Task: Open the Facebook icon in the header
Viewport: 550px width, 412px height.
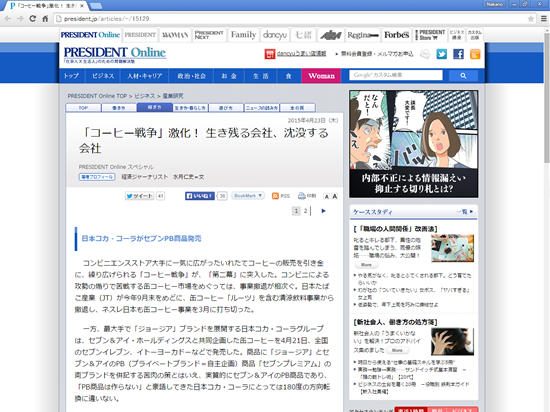Action: coord(458,54)
